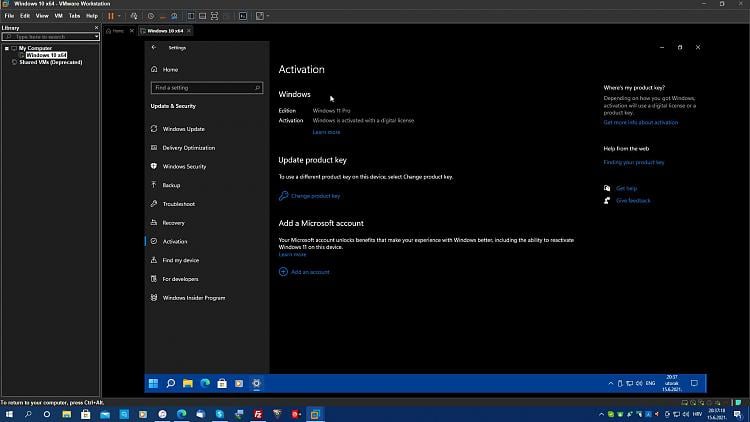Open the Tabs menu
The image size is (750, 422).
point(74,16)
